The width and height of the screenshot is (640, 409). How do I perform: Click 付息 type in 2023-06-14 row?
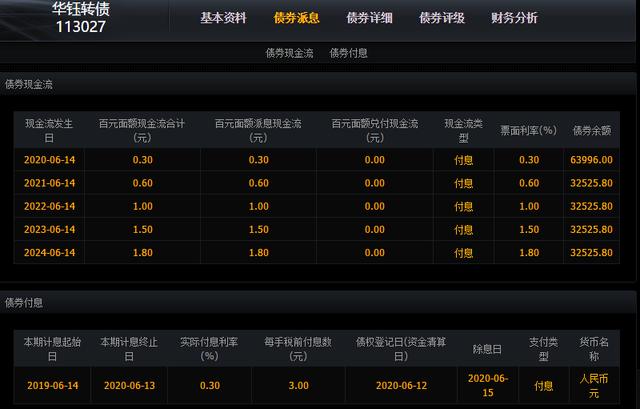[x=464, y=230]
